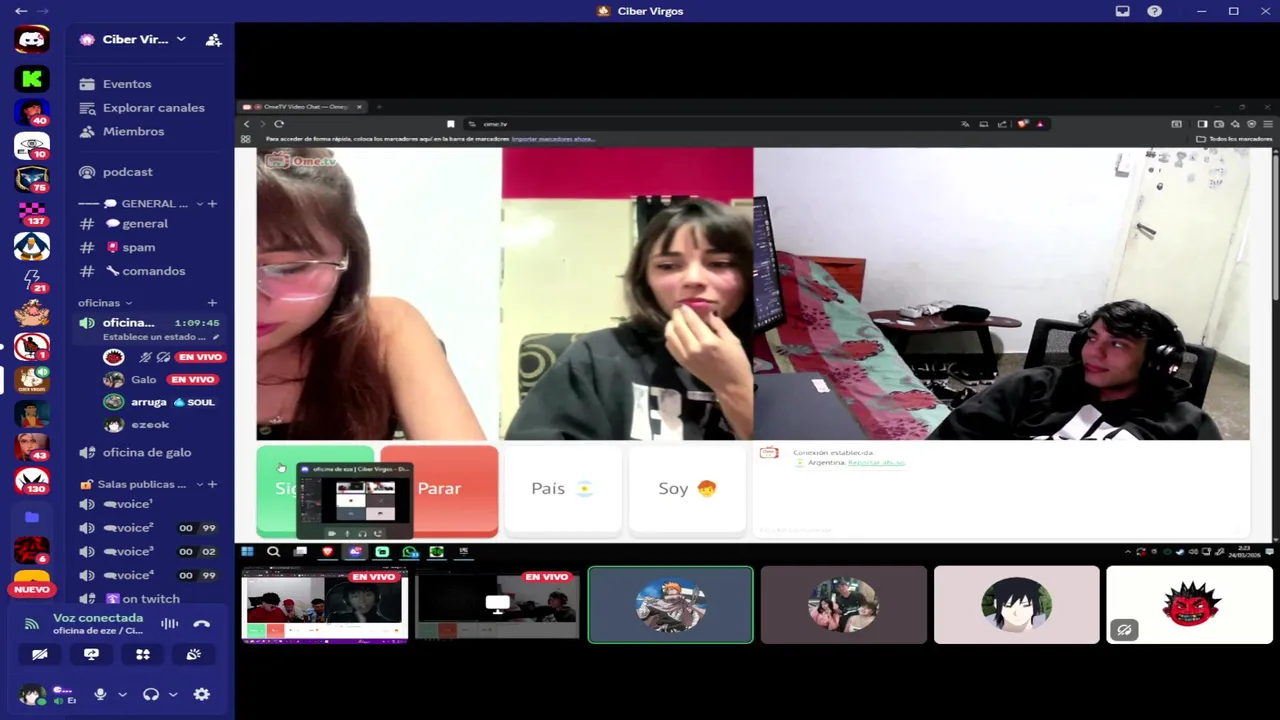The image size is (1280, 720).
Task: Open noise suppression waveform icon
Action: coord(170,624)
